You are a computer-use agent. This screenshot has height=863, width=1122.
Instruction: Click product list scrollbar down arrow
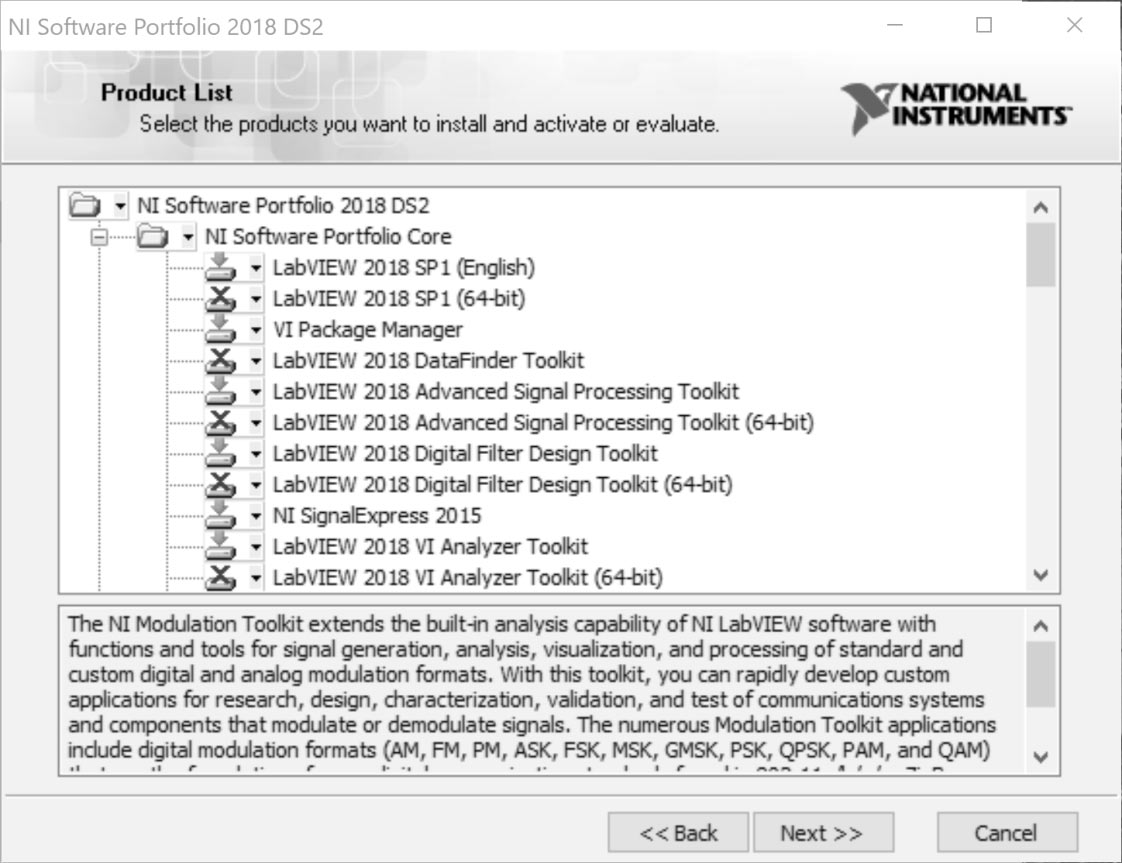point(1041,575)
